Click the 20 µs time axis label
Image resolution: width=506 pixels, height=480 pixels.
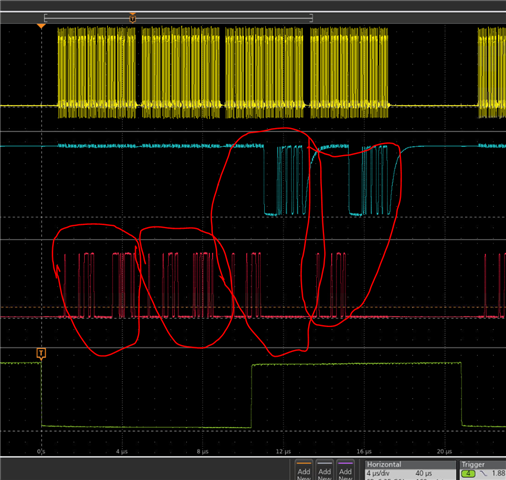(x=444, y=451)
